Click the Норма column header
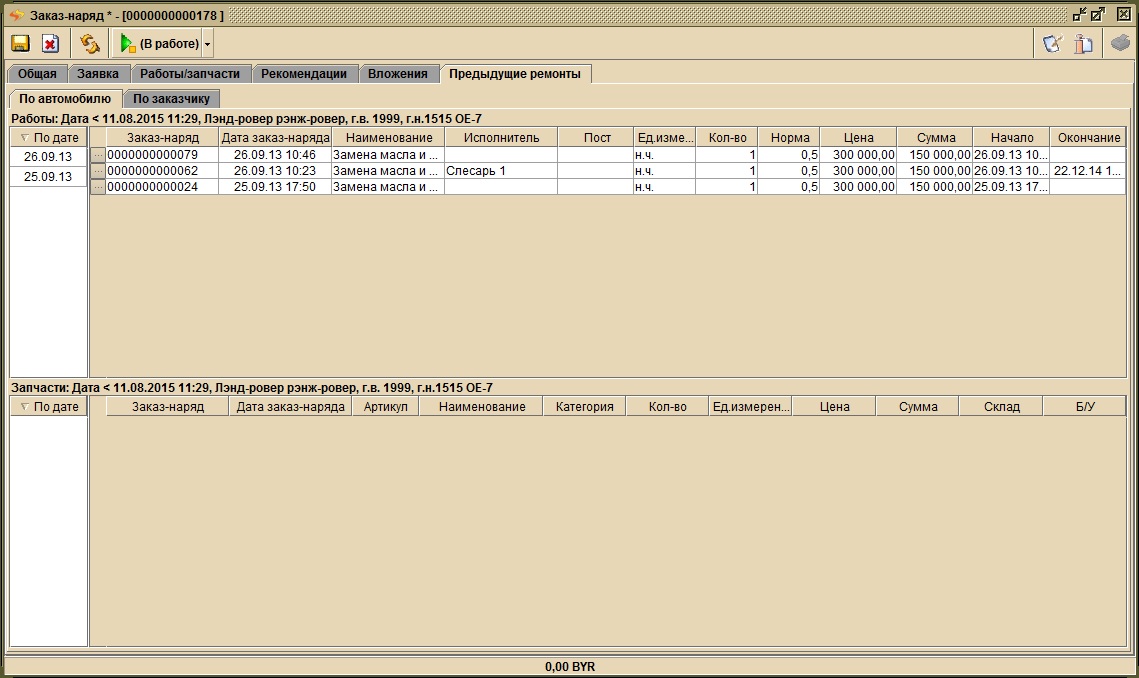The width and height of the screenshot is (1139, 678). (790, 137)
